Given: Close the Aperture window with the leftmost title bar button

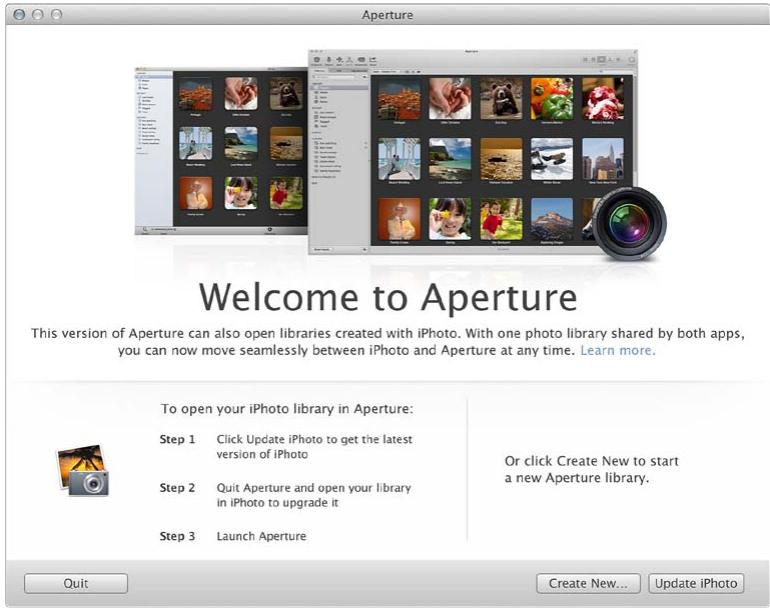Looking at the screenshot, I should (19, 15).
